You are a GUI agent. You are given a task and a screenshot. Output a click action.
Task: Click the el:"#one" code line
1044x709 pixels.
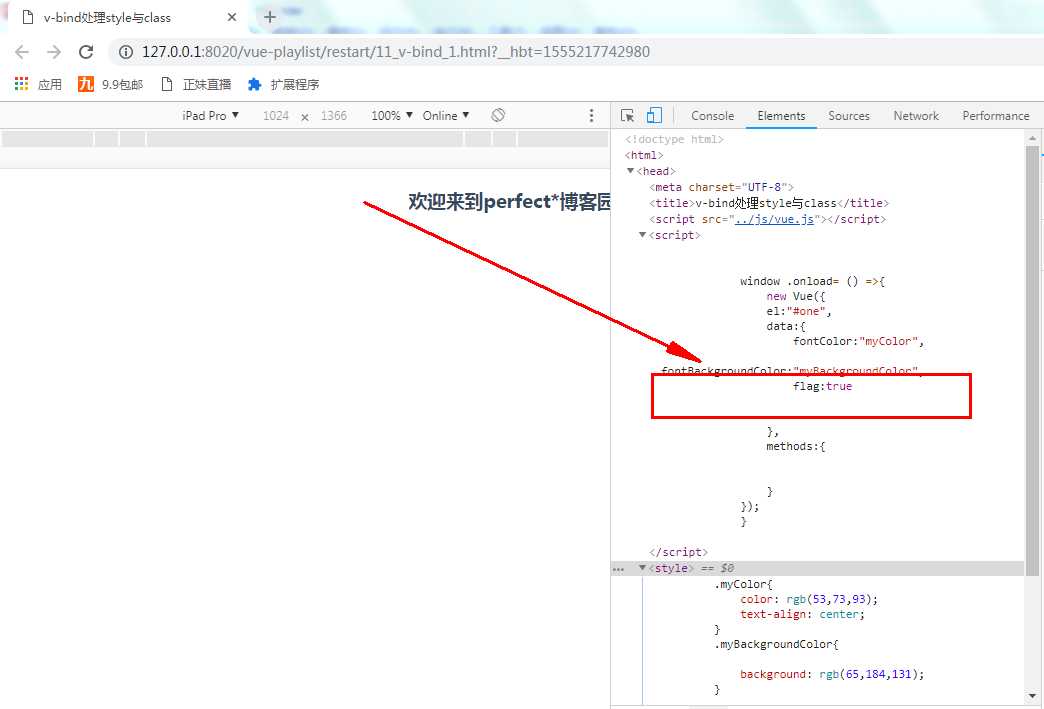(799, 311)
